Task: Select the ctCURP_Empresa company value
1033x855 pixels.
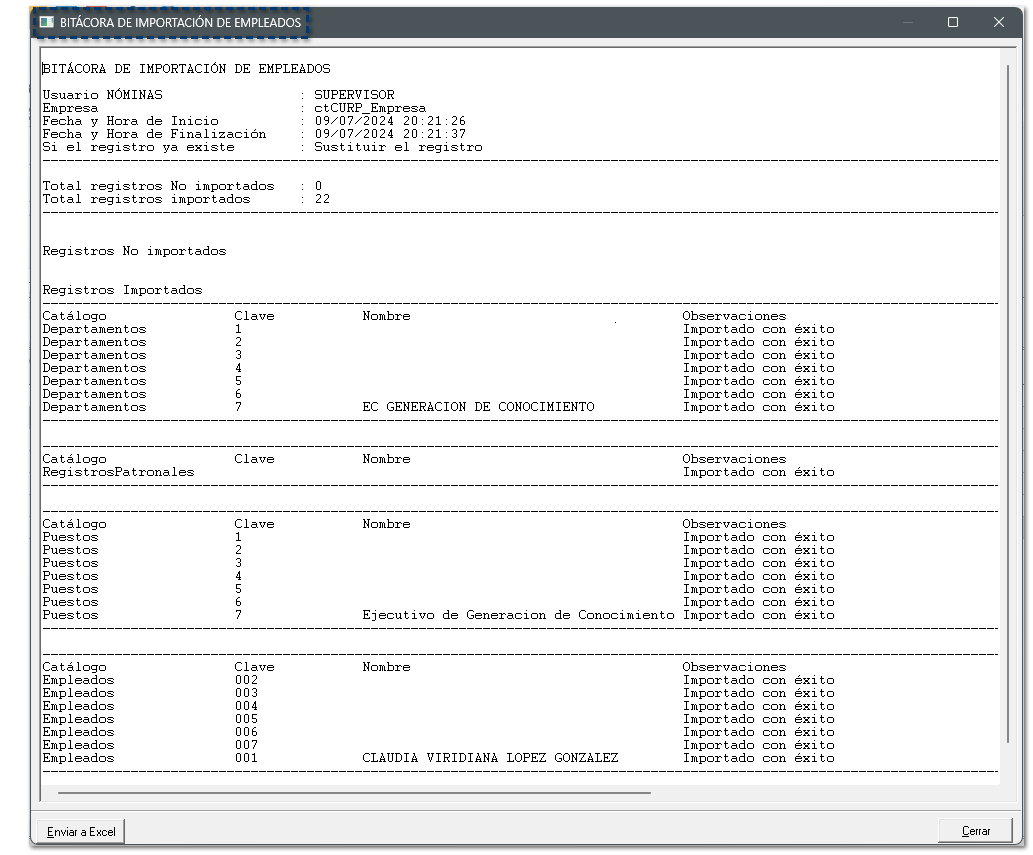Action: 369,108
